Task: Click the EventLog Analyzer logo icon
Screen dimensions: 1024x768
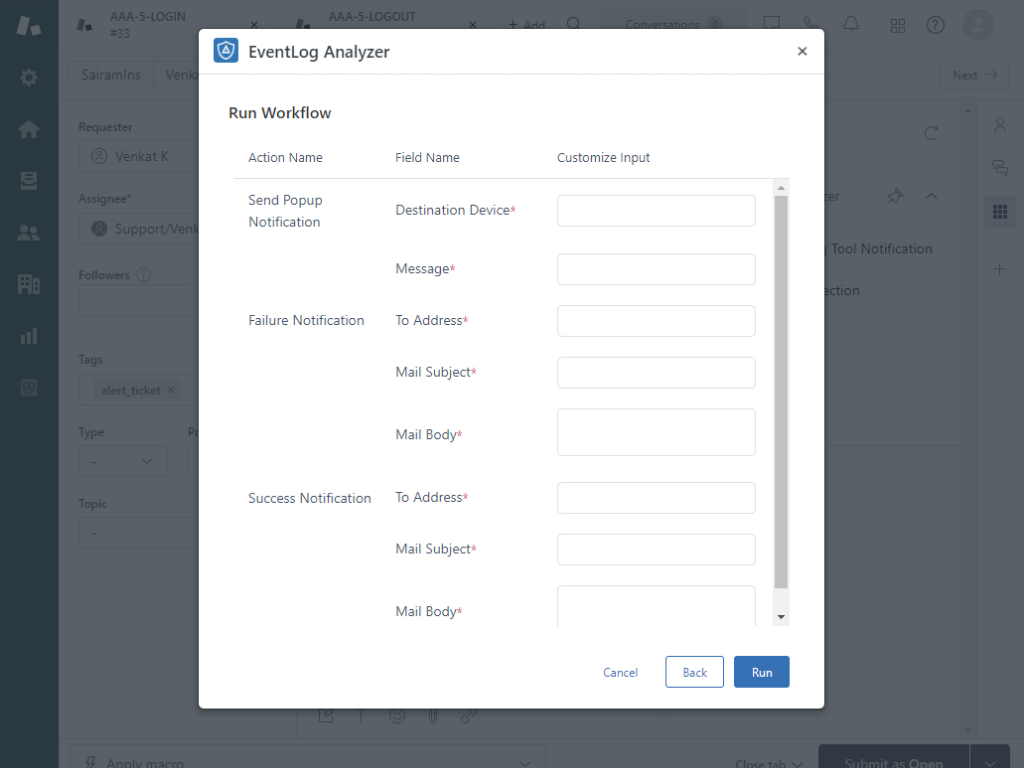Action: tap(226, 51)
